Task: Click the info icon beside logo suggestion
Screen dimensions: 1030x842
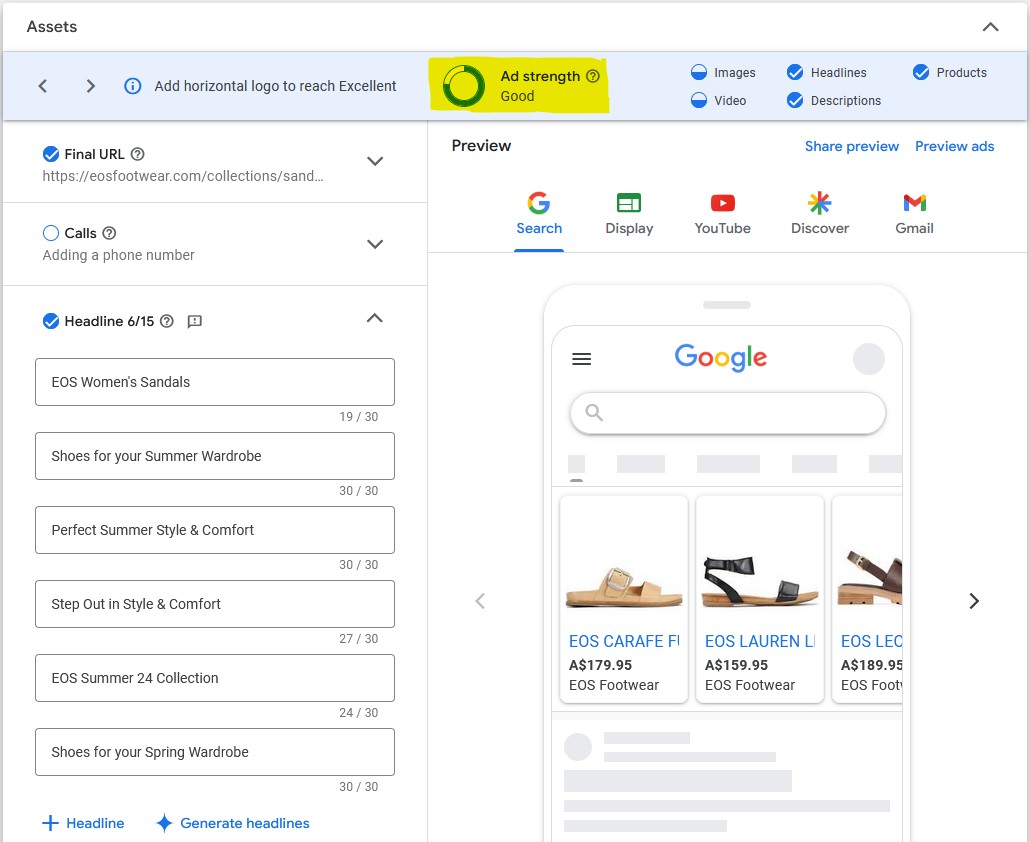Action: tap(133, 86)
